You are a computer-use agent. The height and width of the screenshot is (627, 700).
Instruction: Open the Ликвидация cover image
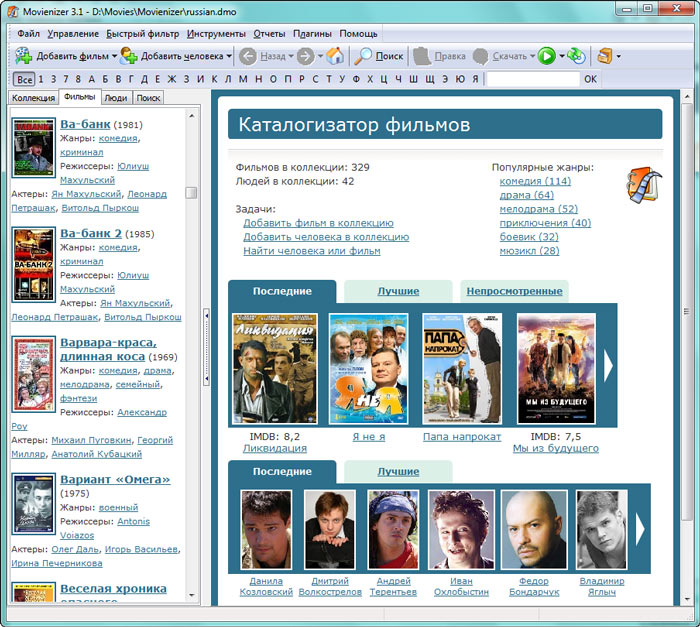[275, 368]
